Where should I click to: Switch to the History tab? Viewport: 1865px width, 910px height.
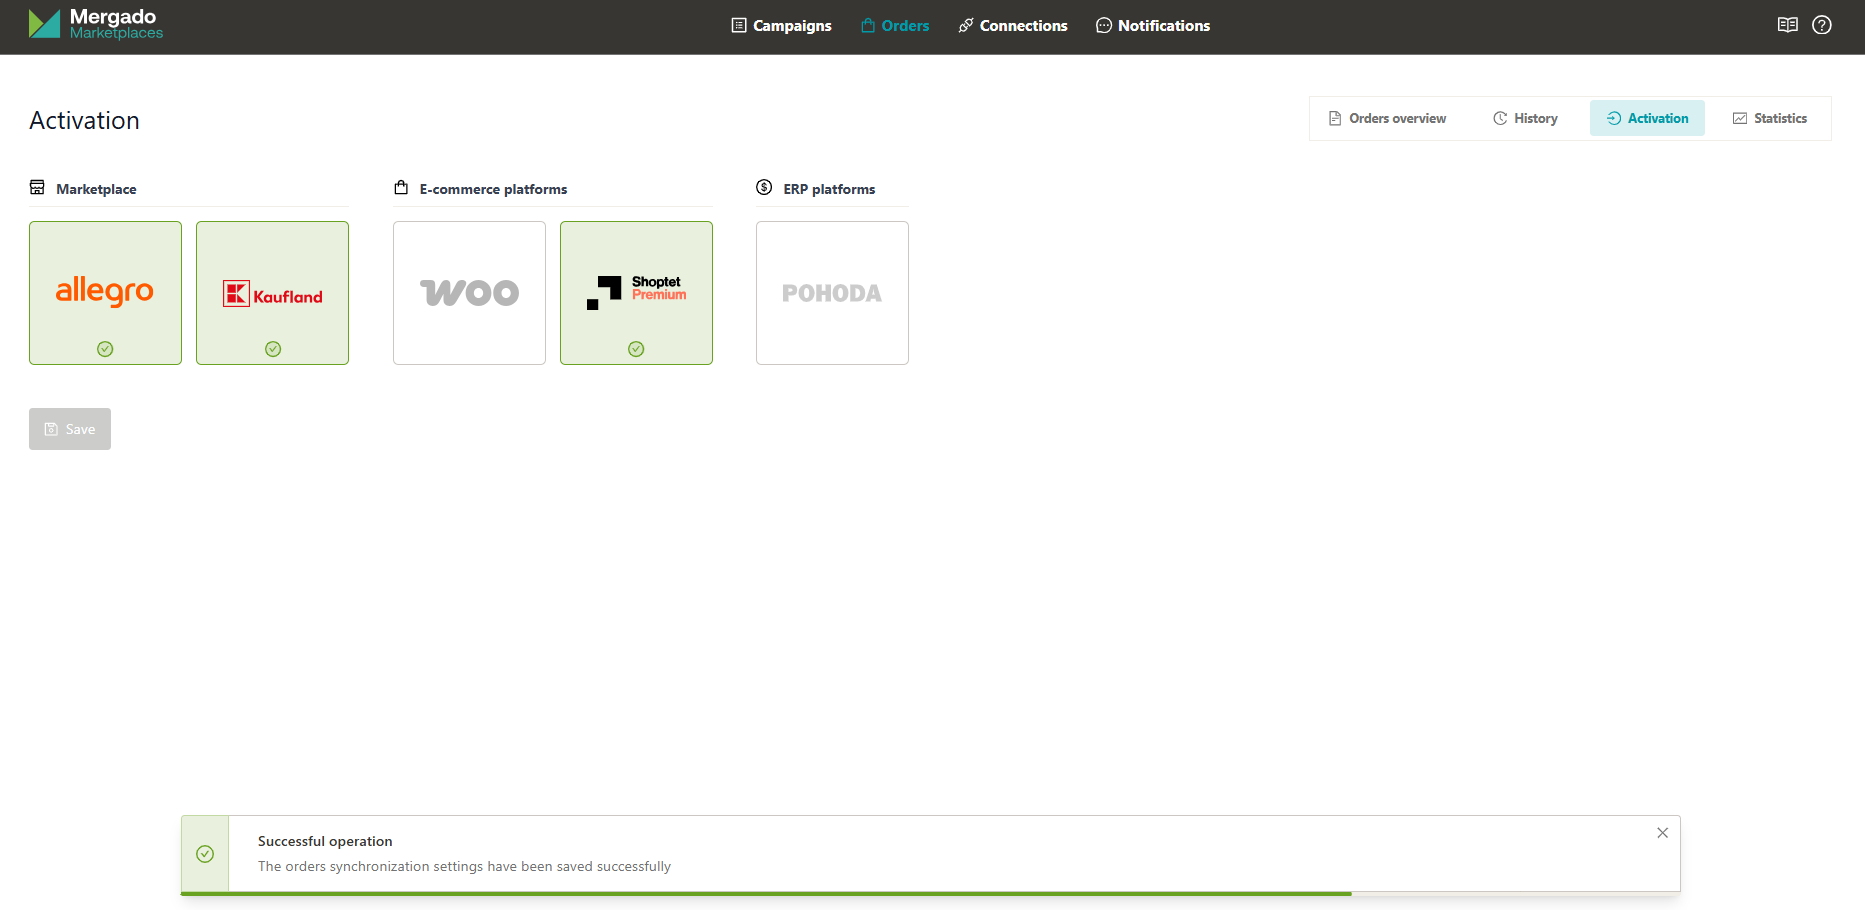[x=1525, y=118]
